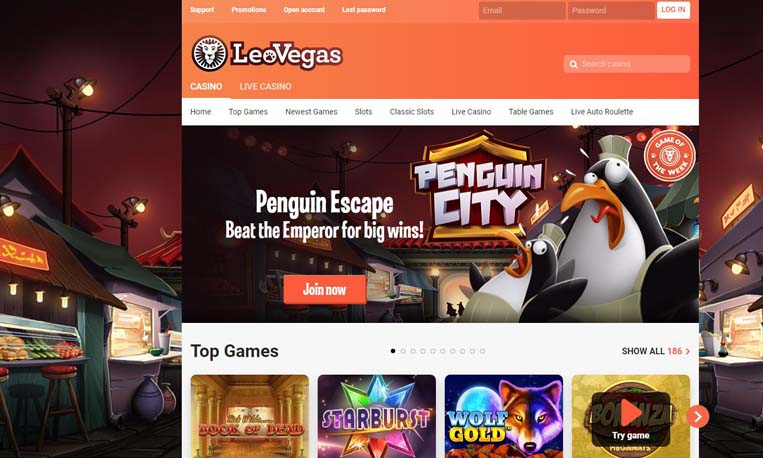Expand Show All 186 top games
This screenshot has height=458, width=763.
(655, 351)
